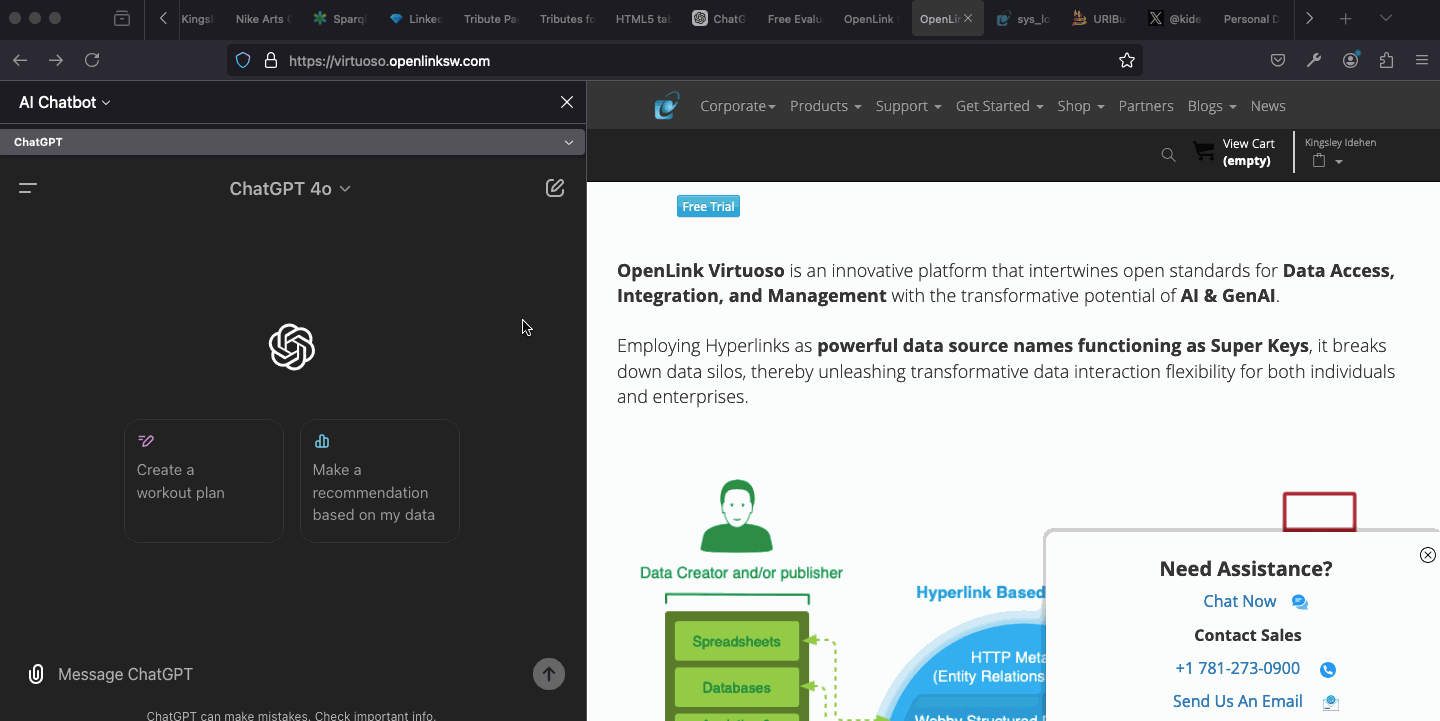
Task: Close the AI Chatbot sidebar
Action: (x=567, y=102)
